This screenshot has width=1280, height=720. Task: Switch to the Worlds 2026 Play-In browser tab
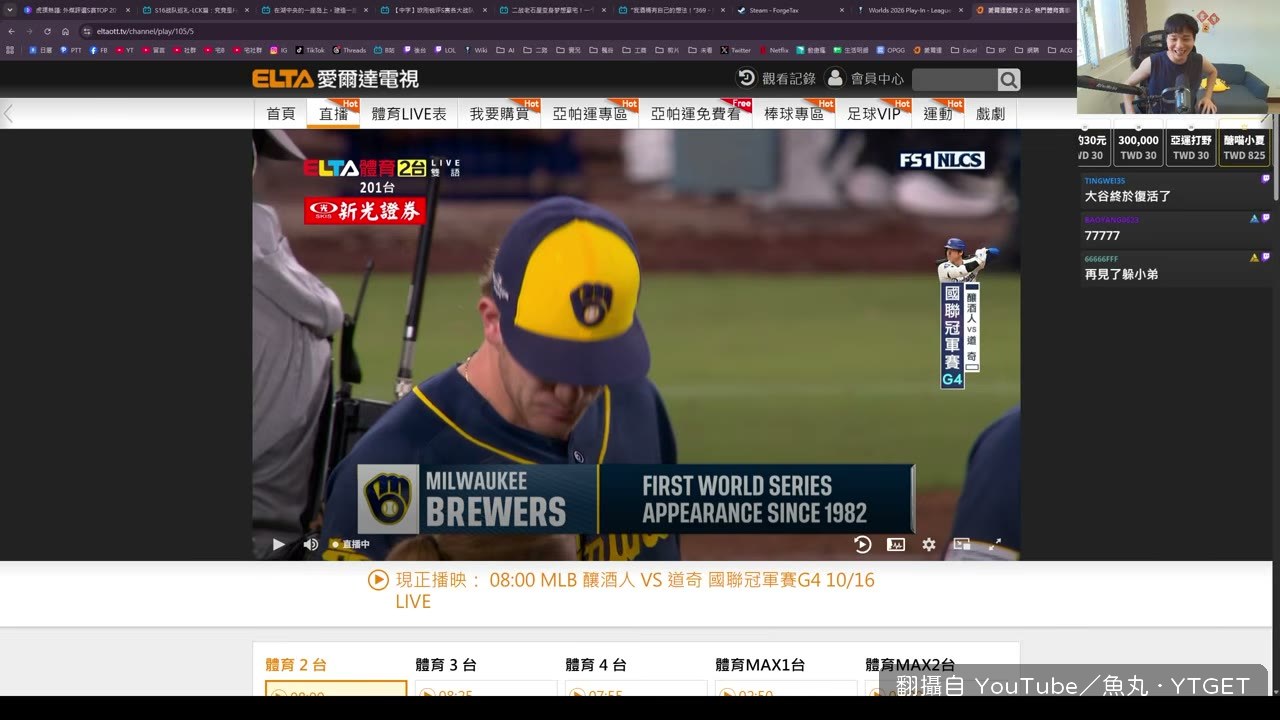pyautogui.click(x=910, y=10)
